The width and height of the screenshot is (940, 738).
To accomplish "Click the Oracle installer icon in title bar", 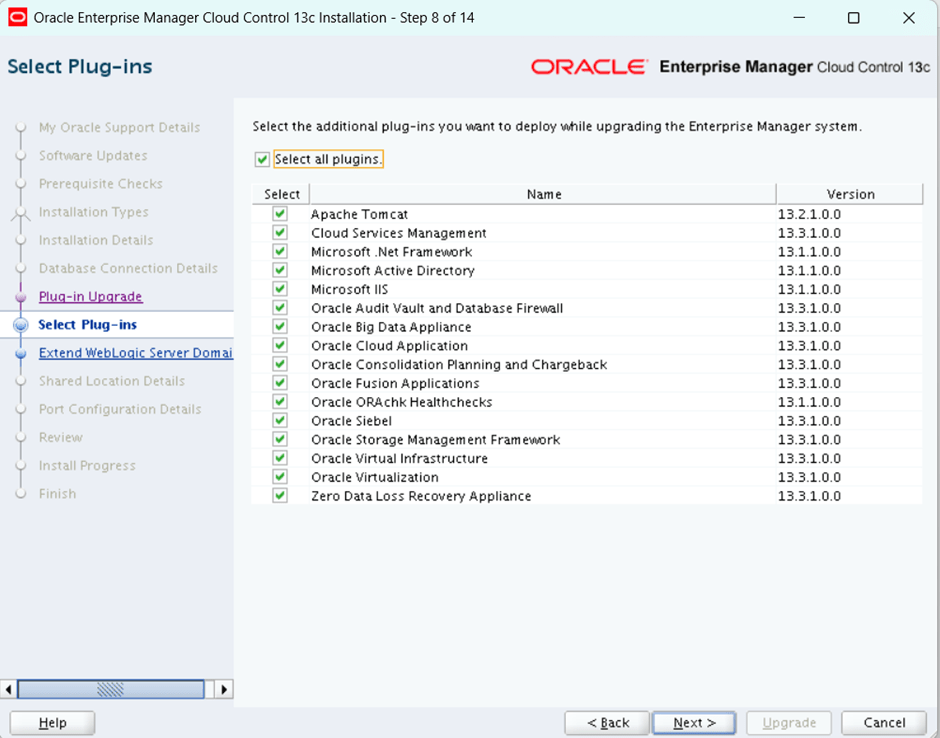I will [x=18, y=17].
